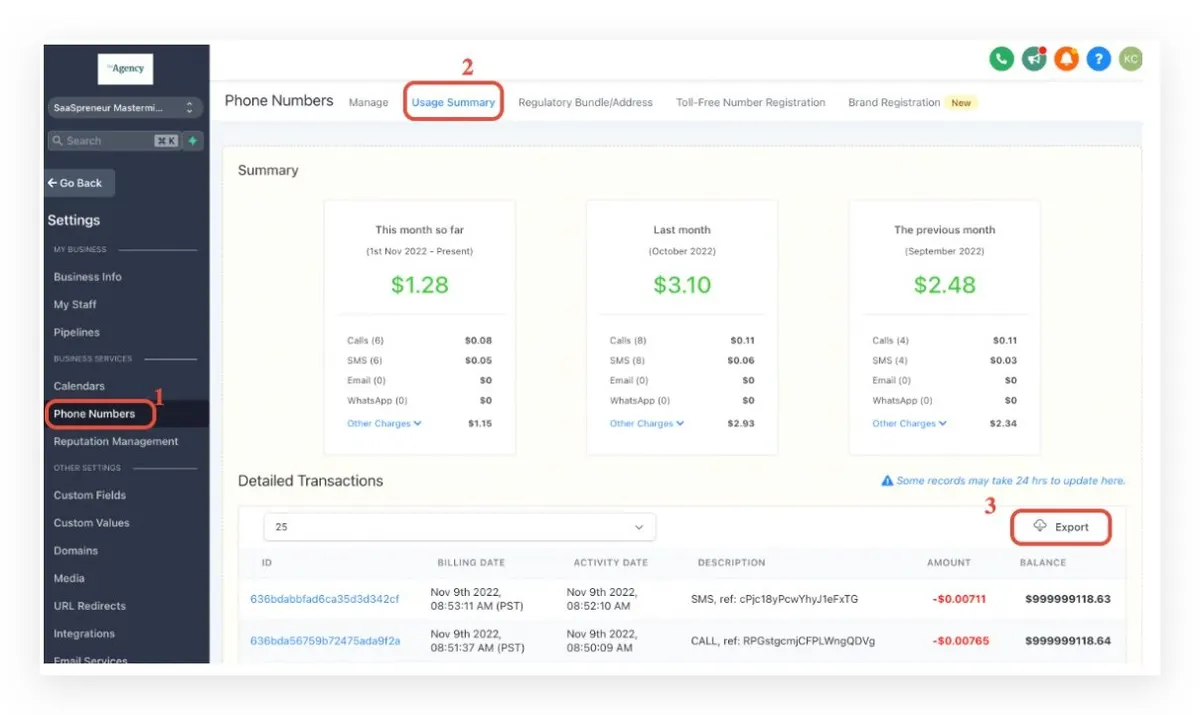Click the sidebar Search field
Viewport: 1200px width, 715px height.
[114, 141]
